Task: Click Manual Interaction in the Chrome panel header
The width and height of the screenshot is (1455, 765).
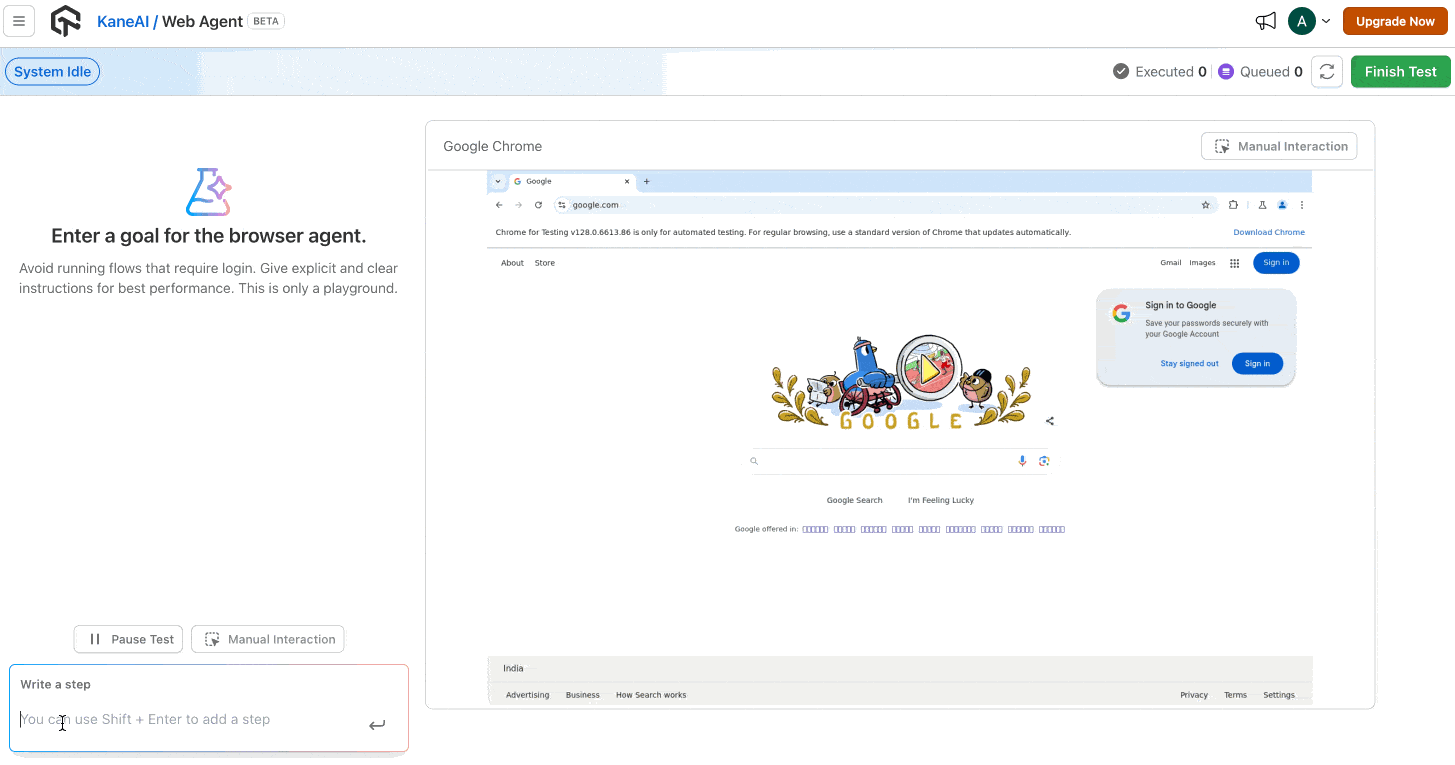Action: (x=1279, y=146)
